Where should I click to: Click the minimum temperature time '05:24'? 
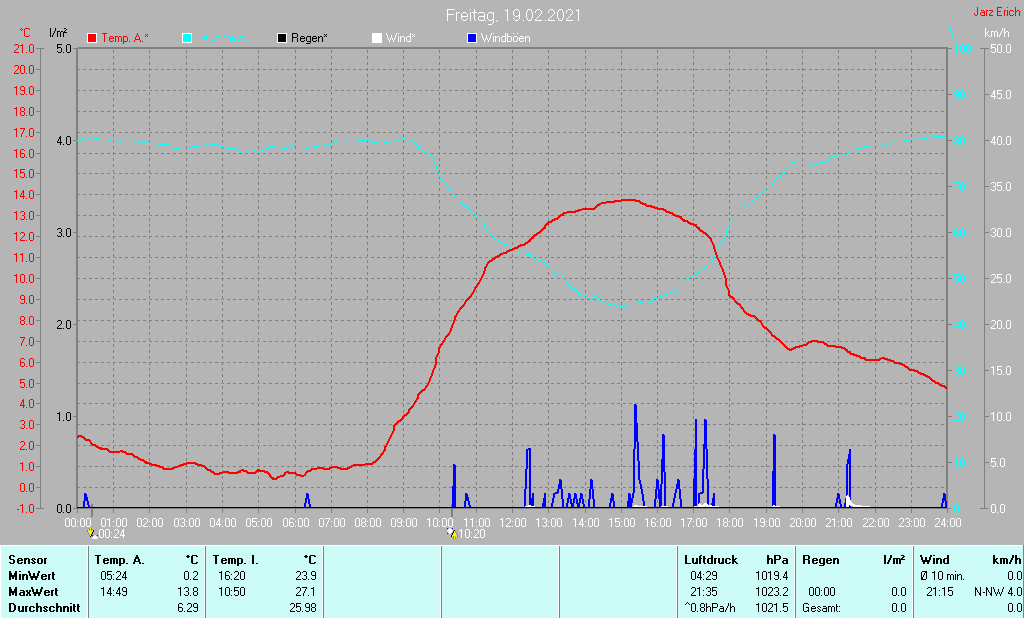pos(114,576)
